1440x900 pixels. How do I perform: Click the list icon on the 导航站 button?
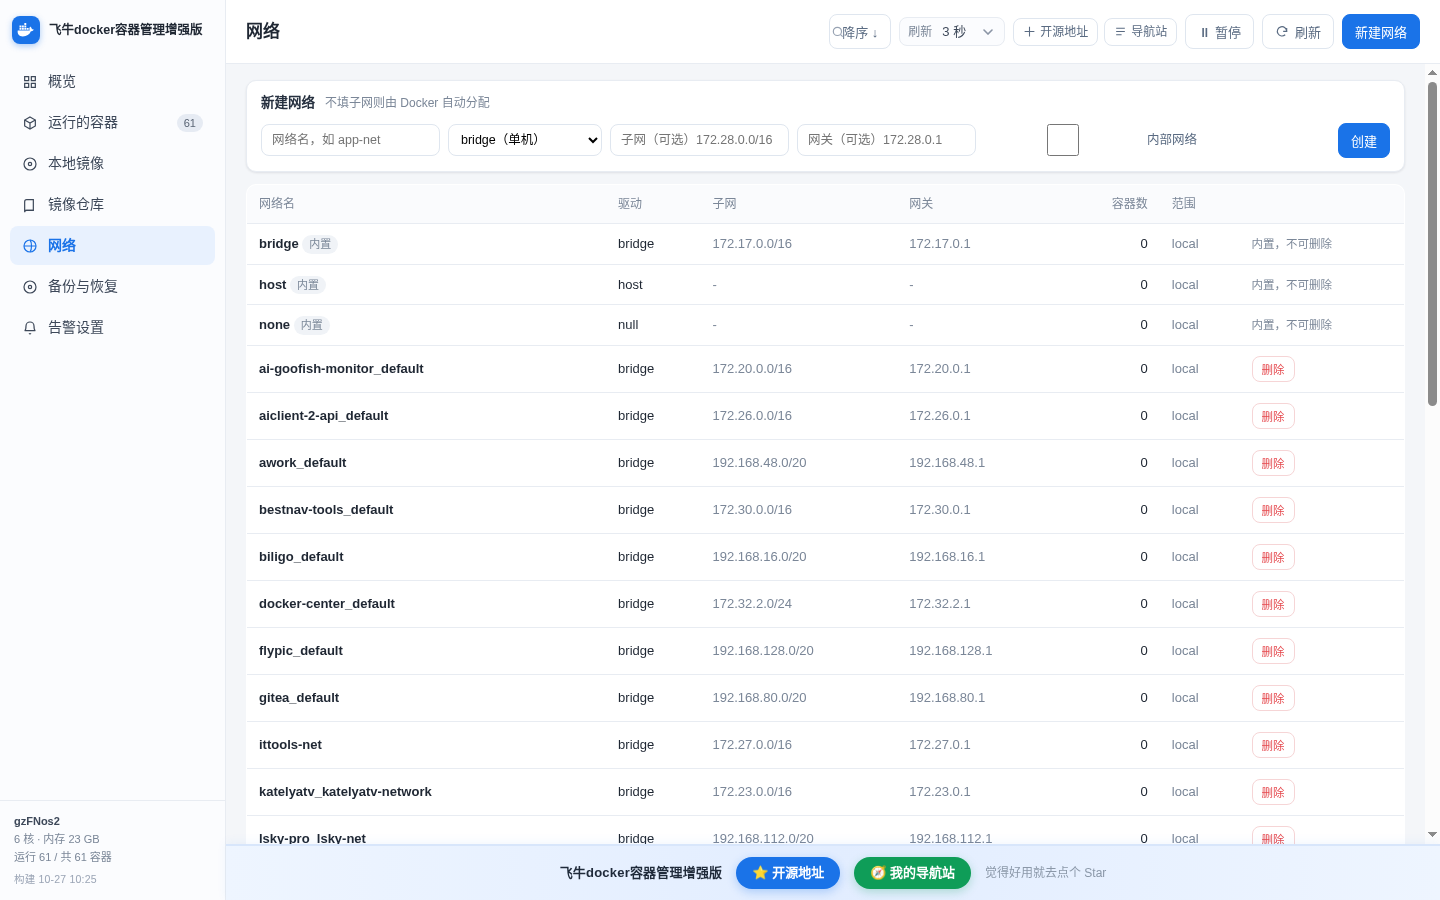(x=1120, y=32)
